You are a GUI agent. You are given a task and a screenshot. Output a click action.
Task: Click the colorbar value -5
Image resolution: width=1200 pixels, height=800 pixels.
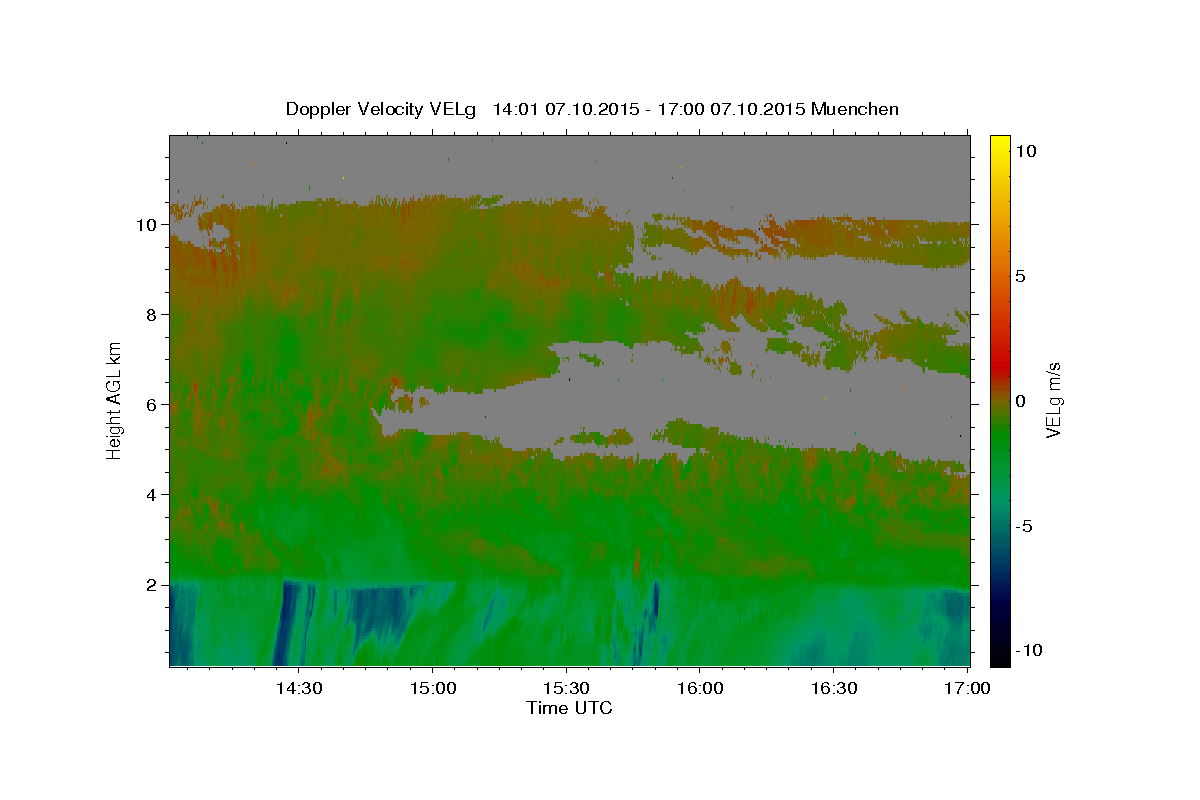(1024, 526)
